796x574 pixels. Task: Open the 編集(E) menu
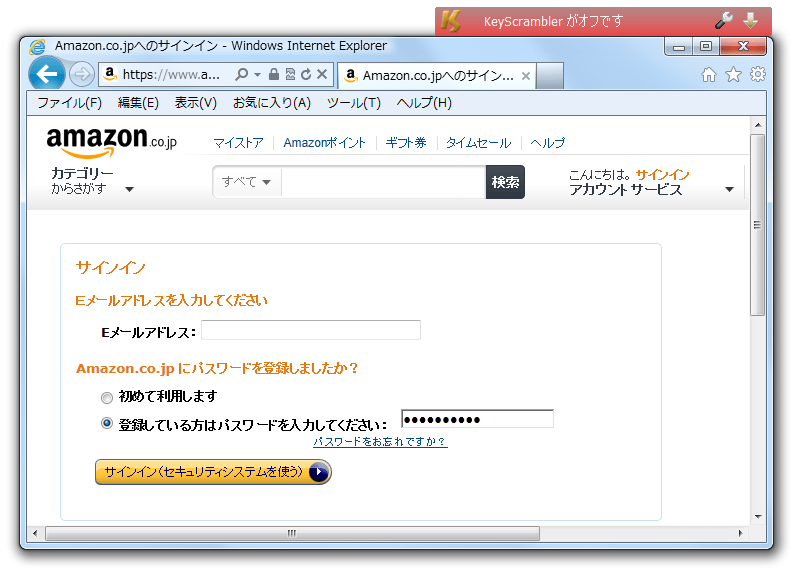pyautogui.click(x=138, y=103)
